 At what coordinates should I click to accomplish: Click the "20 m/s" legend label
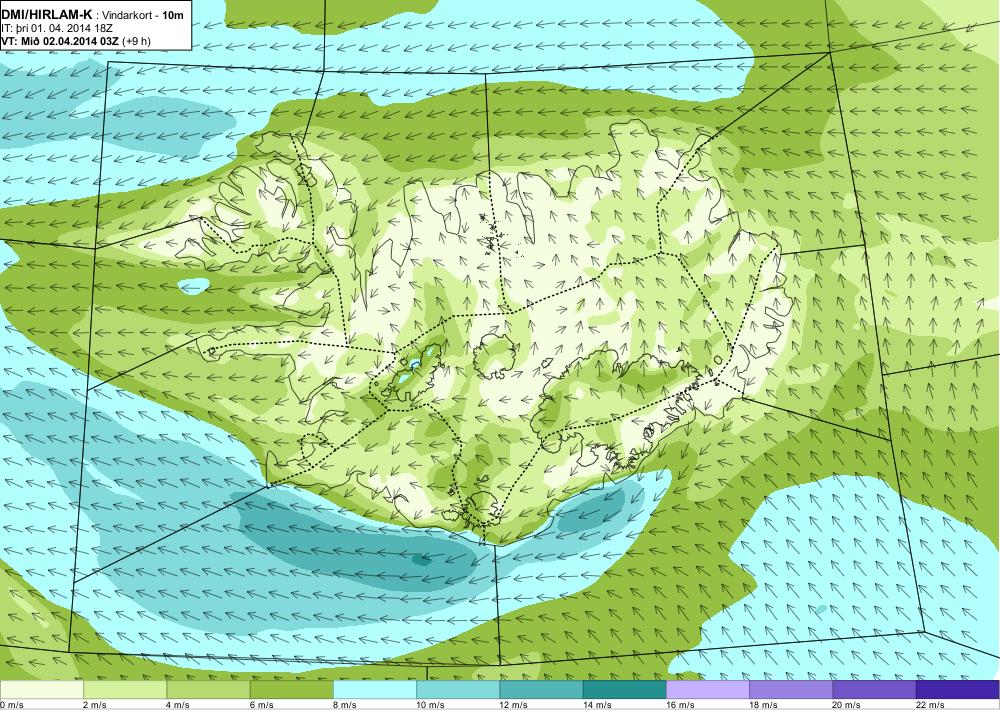pyautogui.click(x=847, y=705)
